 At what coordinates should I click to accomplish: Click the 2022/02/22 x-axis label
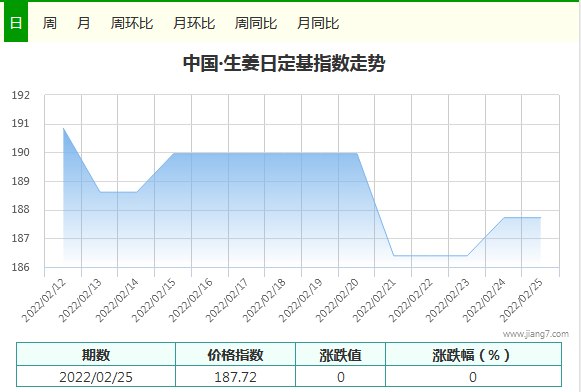[411, 301]
